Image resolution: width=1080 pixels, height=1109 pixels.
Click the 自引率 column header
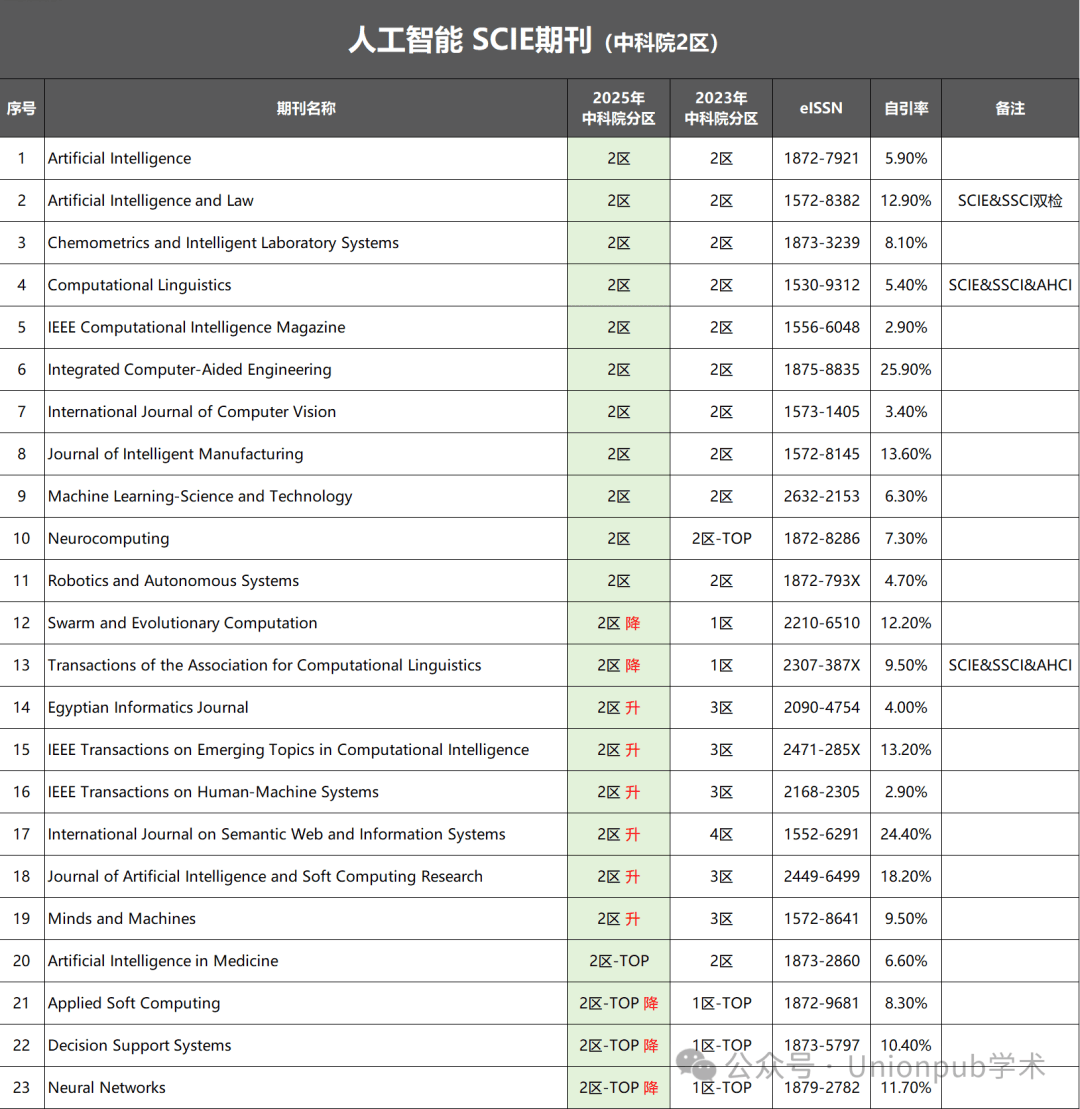pos(905,108)
